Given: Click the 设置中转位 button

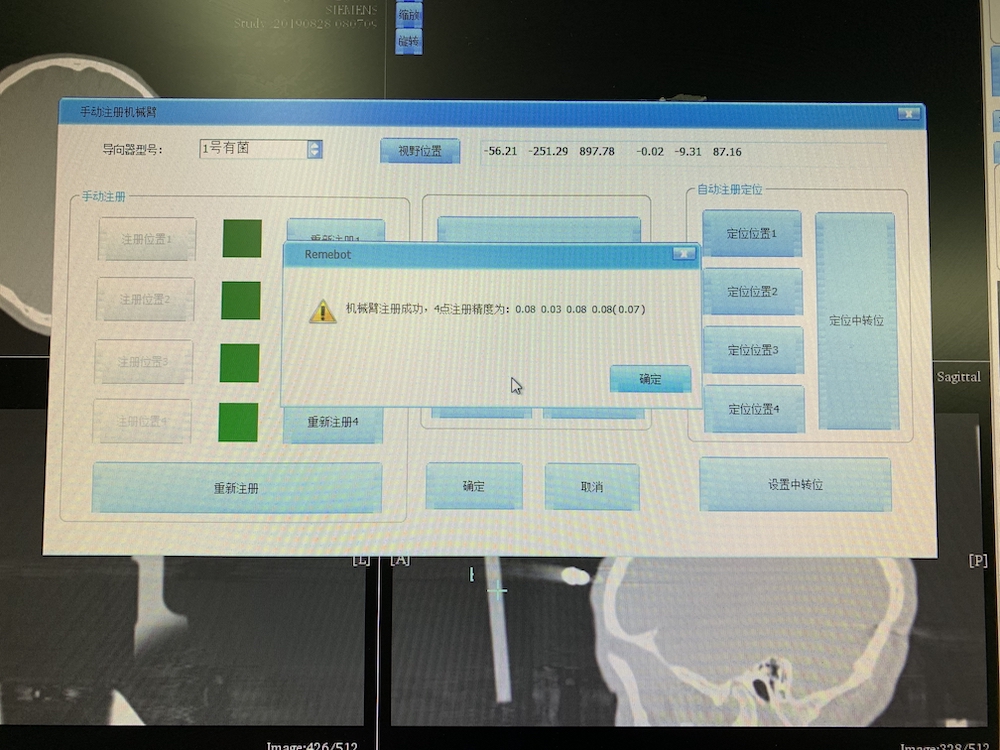Looking at the screenshot, I should point(794,485).
